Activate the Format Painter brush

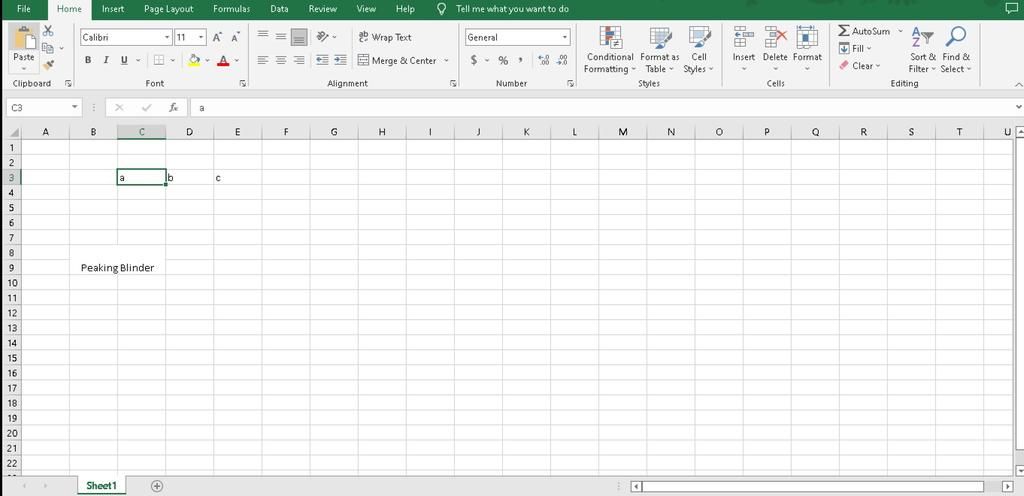(x=48, y=65)
